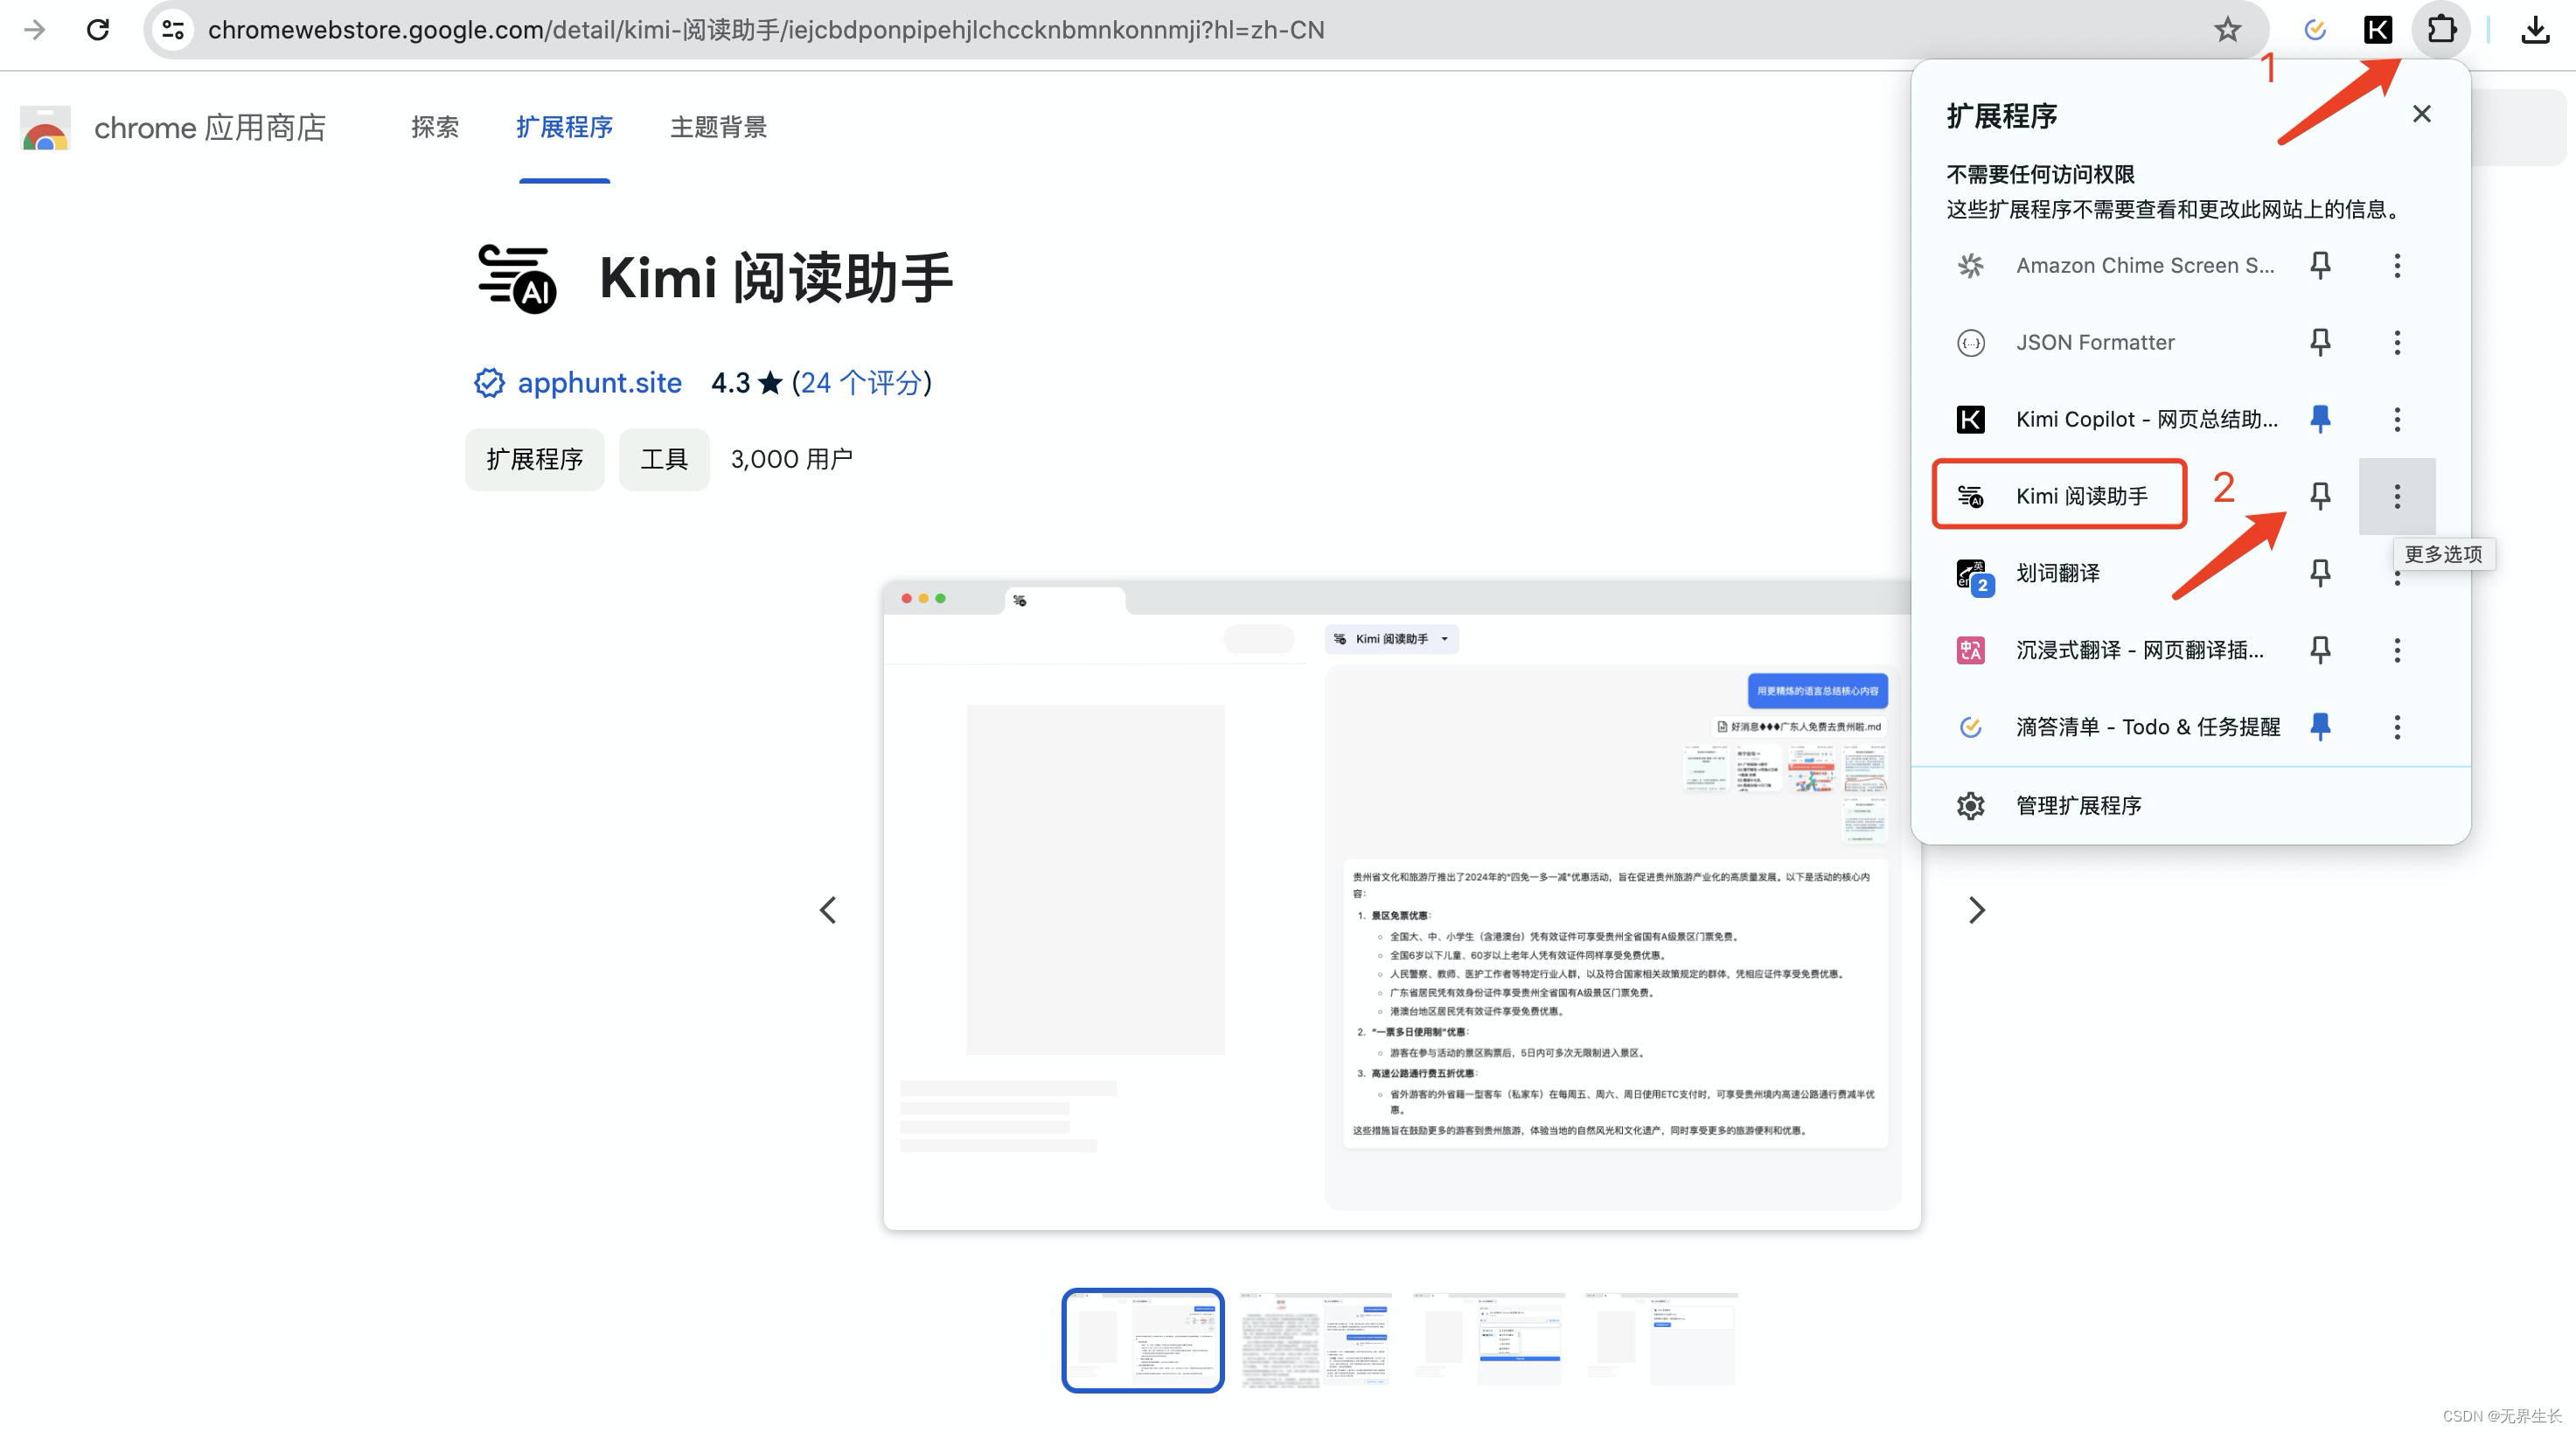The height and width of the screenshot is (1432, 2576).
Task: Unpin the Kimi Copilot extension
Action: pyautogui.click(x=2320, y=419)
